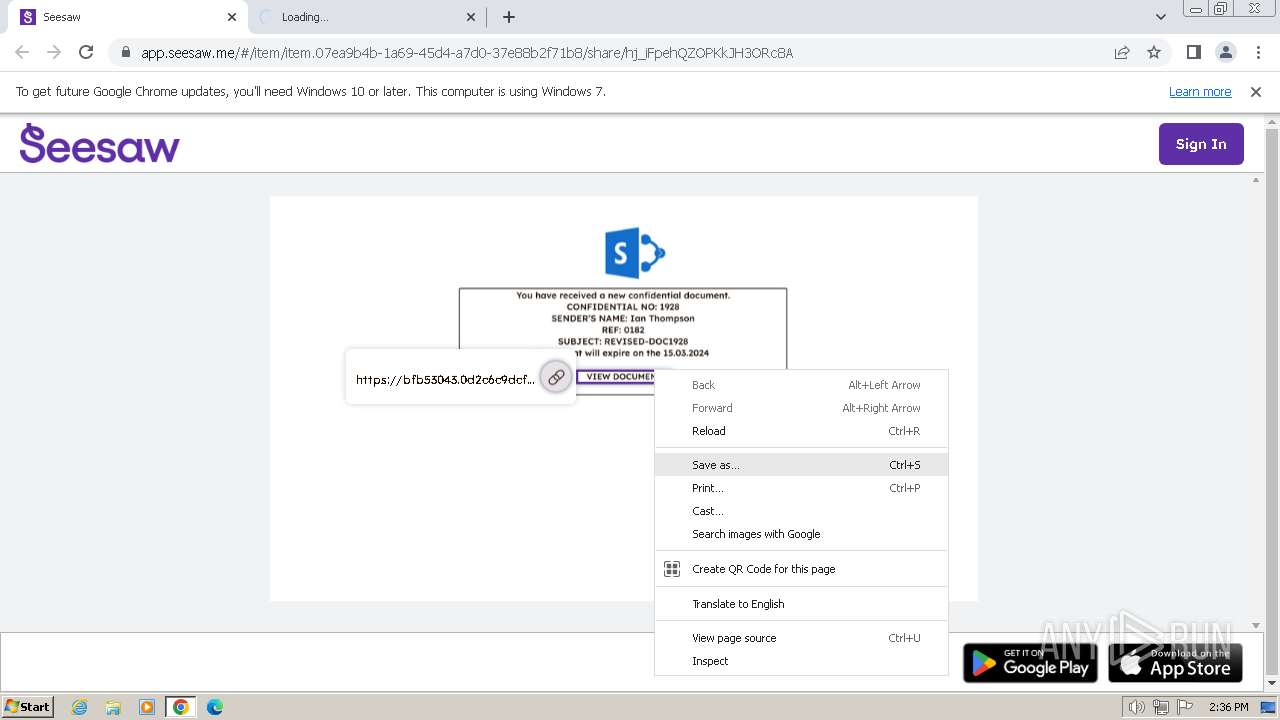
Task: Click the share page icon in address bar
Action: (x=1122, y=52)
